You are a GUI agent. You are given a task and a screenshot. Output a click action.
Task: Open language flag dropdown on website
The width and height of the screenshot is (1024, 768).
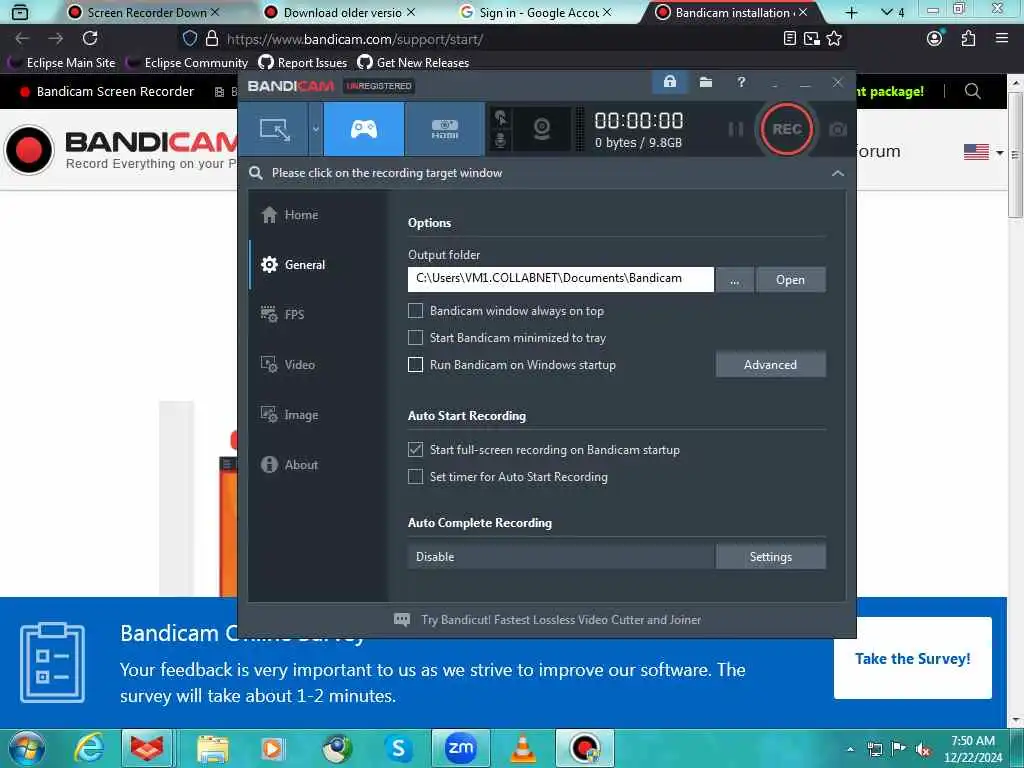[984, 152]
